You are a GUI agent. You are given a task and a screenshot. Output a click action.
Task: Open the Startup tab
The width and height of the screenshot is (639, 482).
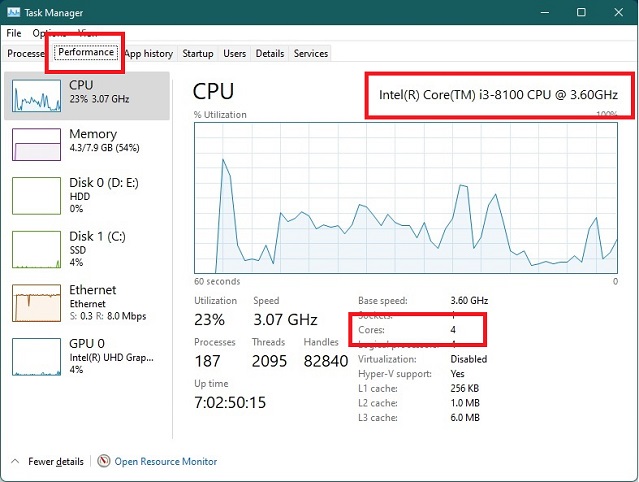tap(198, 53)
